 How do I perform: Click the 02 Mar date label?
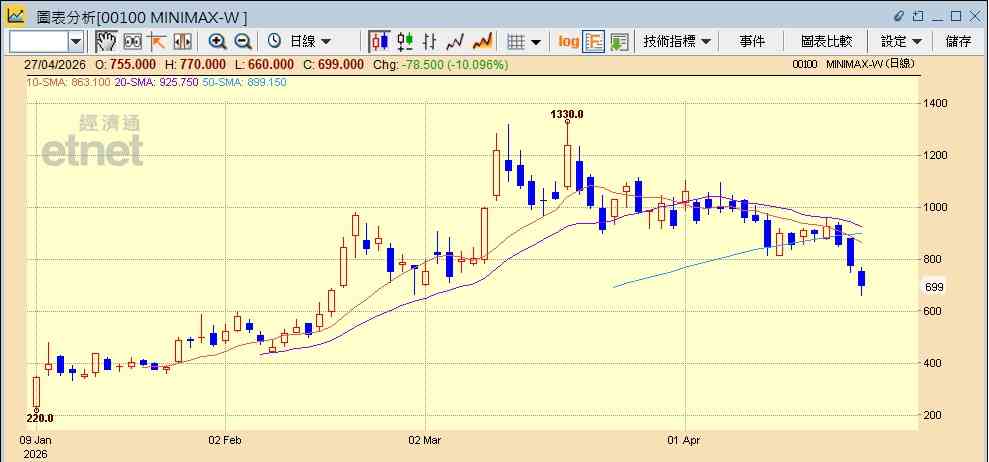pyautogui.click(x=425, y=440)
